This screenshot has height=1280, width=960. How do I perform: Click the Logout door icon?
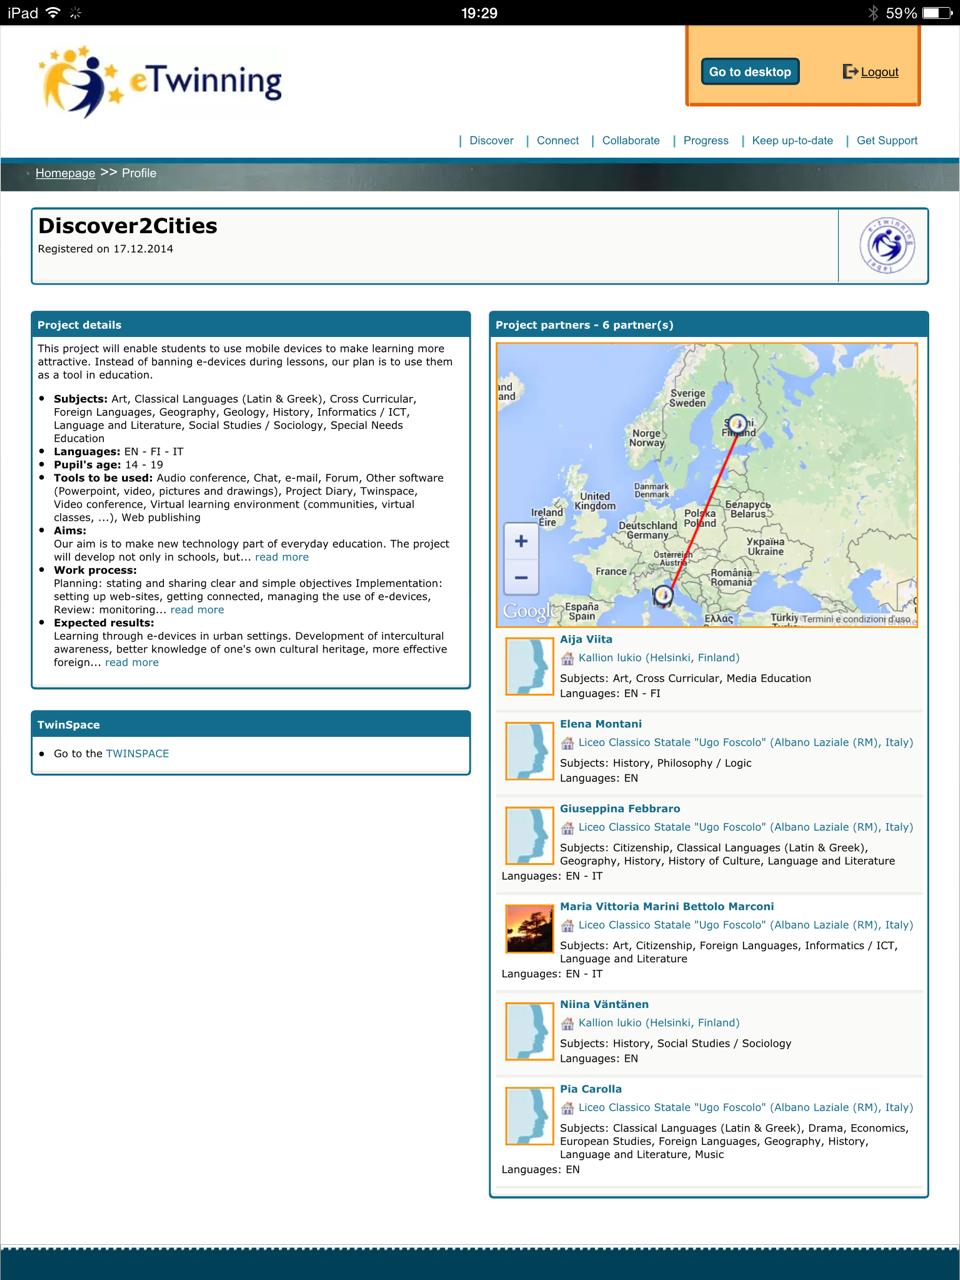pos(850,71)
